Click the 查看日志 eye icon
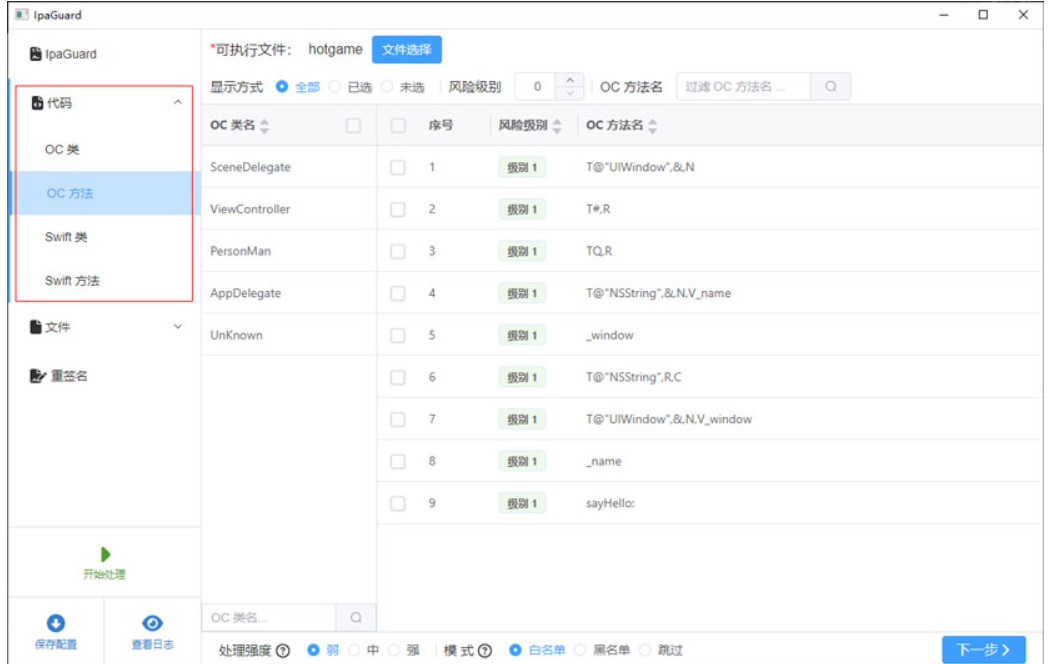This screenshot has width=1058, height=664. [152, 623]
